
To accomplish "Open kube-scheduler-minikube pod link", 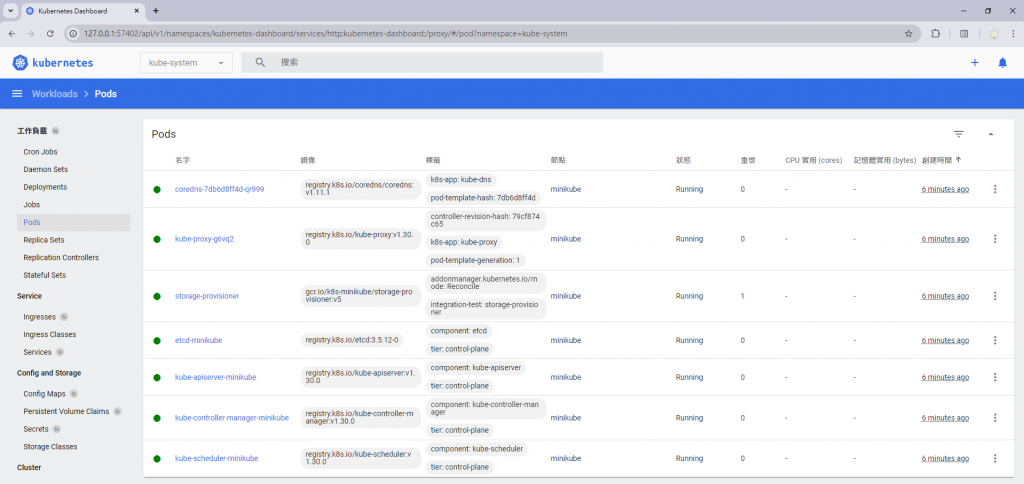I will 217,459.
